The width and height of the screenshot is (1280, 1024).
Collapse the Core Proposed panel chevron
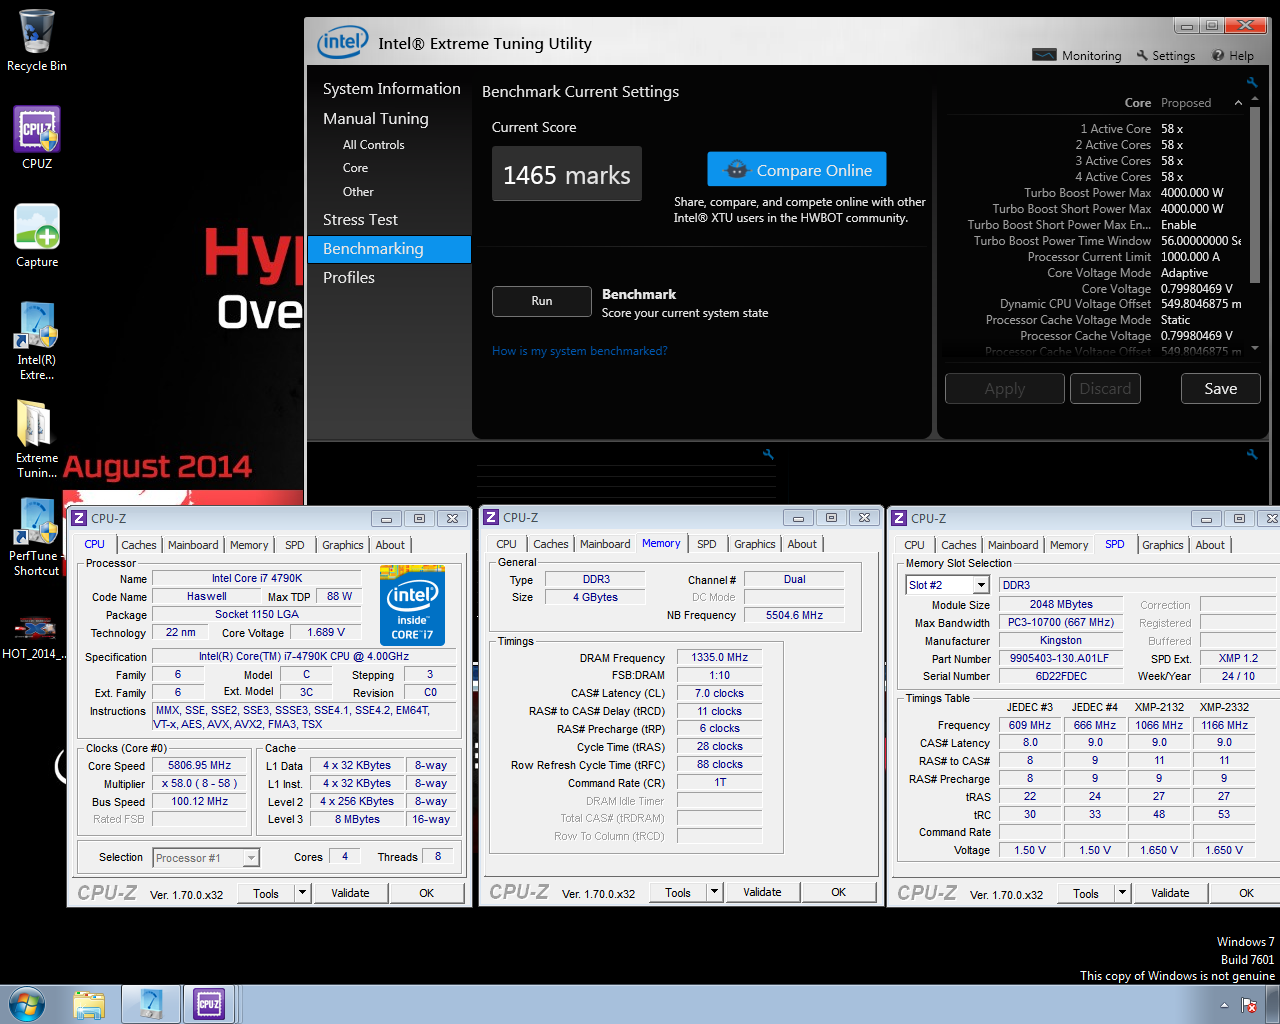1238,103
